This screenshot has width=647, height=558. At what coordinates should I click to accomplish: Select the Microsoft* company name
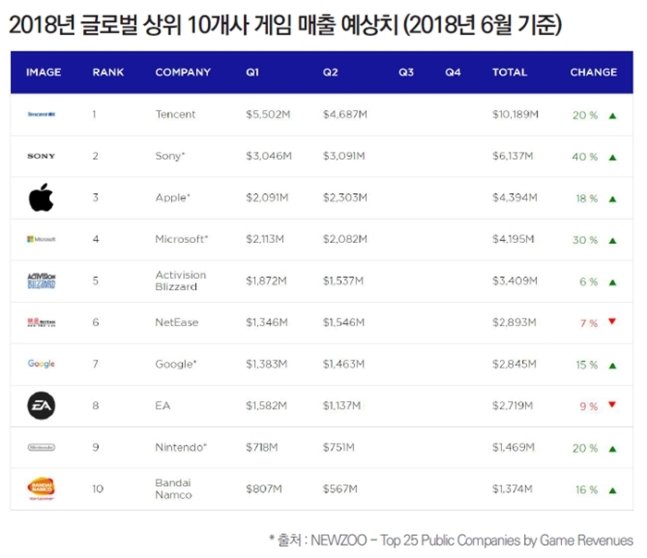pos(182,239)
